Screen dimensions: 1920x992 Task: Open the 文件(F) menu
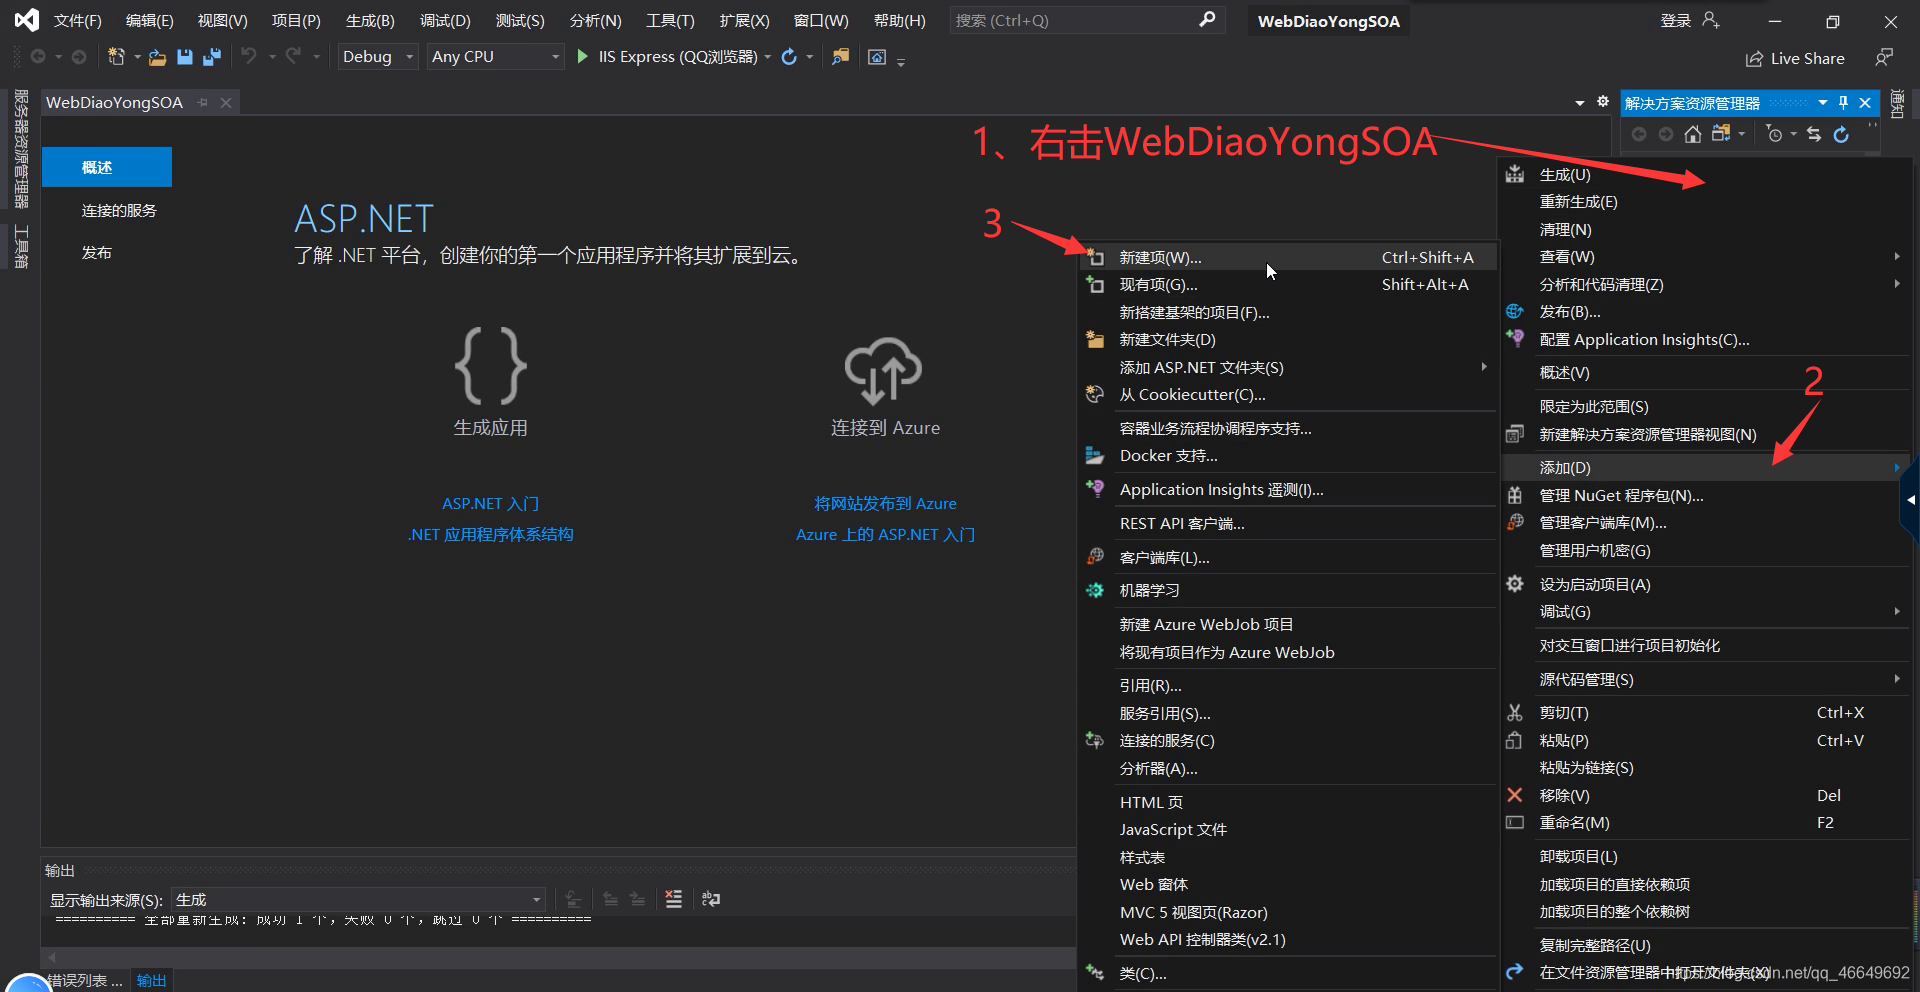[x=78, y=21]
